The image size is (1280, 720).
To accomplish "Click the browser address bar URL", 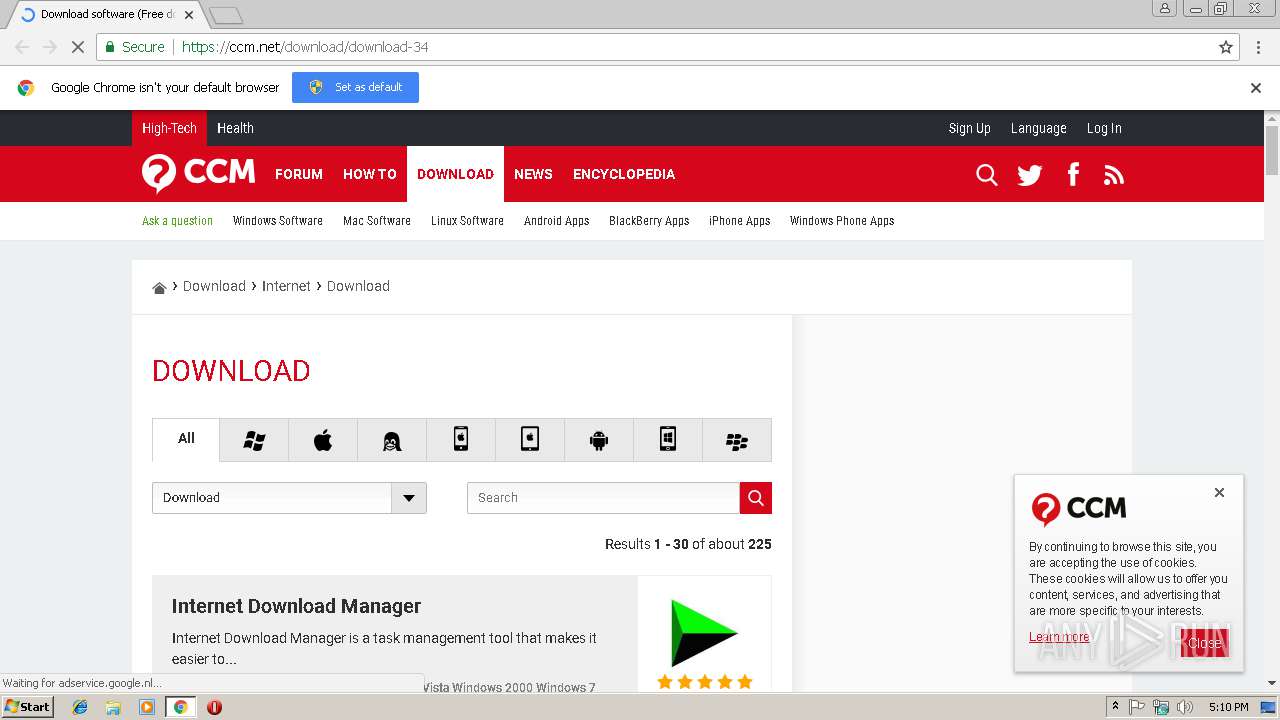I will [305, 47].
